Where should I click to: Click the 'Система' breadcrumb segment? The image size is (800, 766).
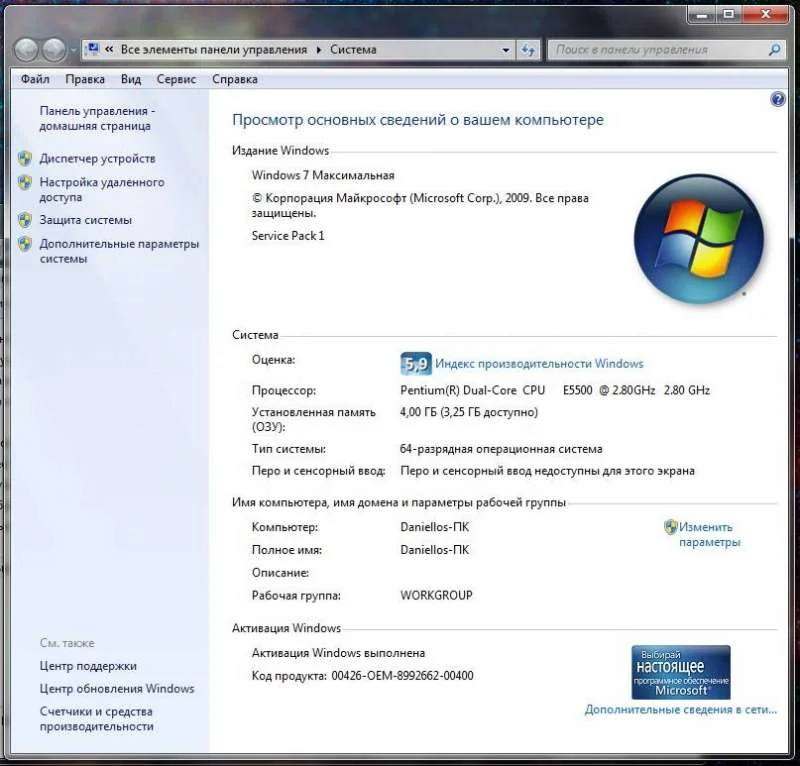coord(353,50)
